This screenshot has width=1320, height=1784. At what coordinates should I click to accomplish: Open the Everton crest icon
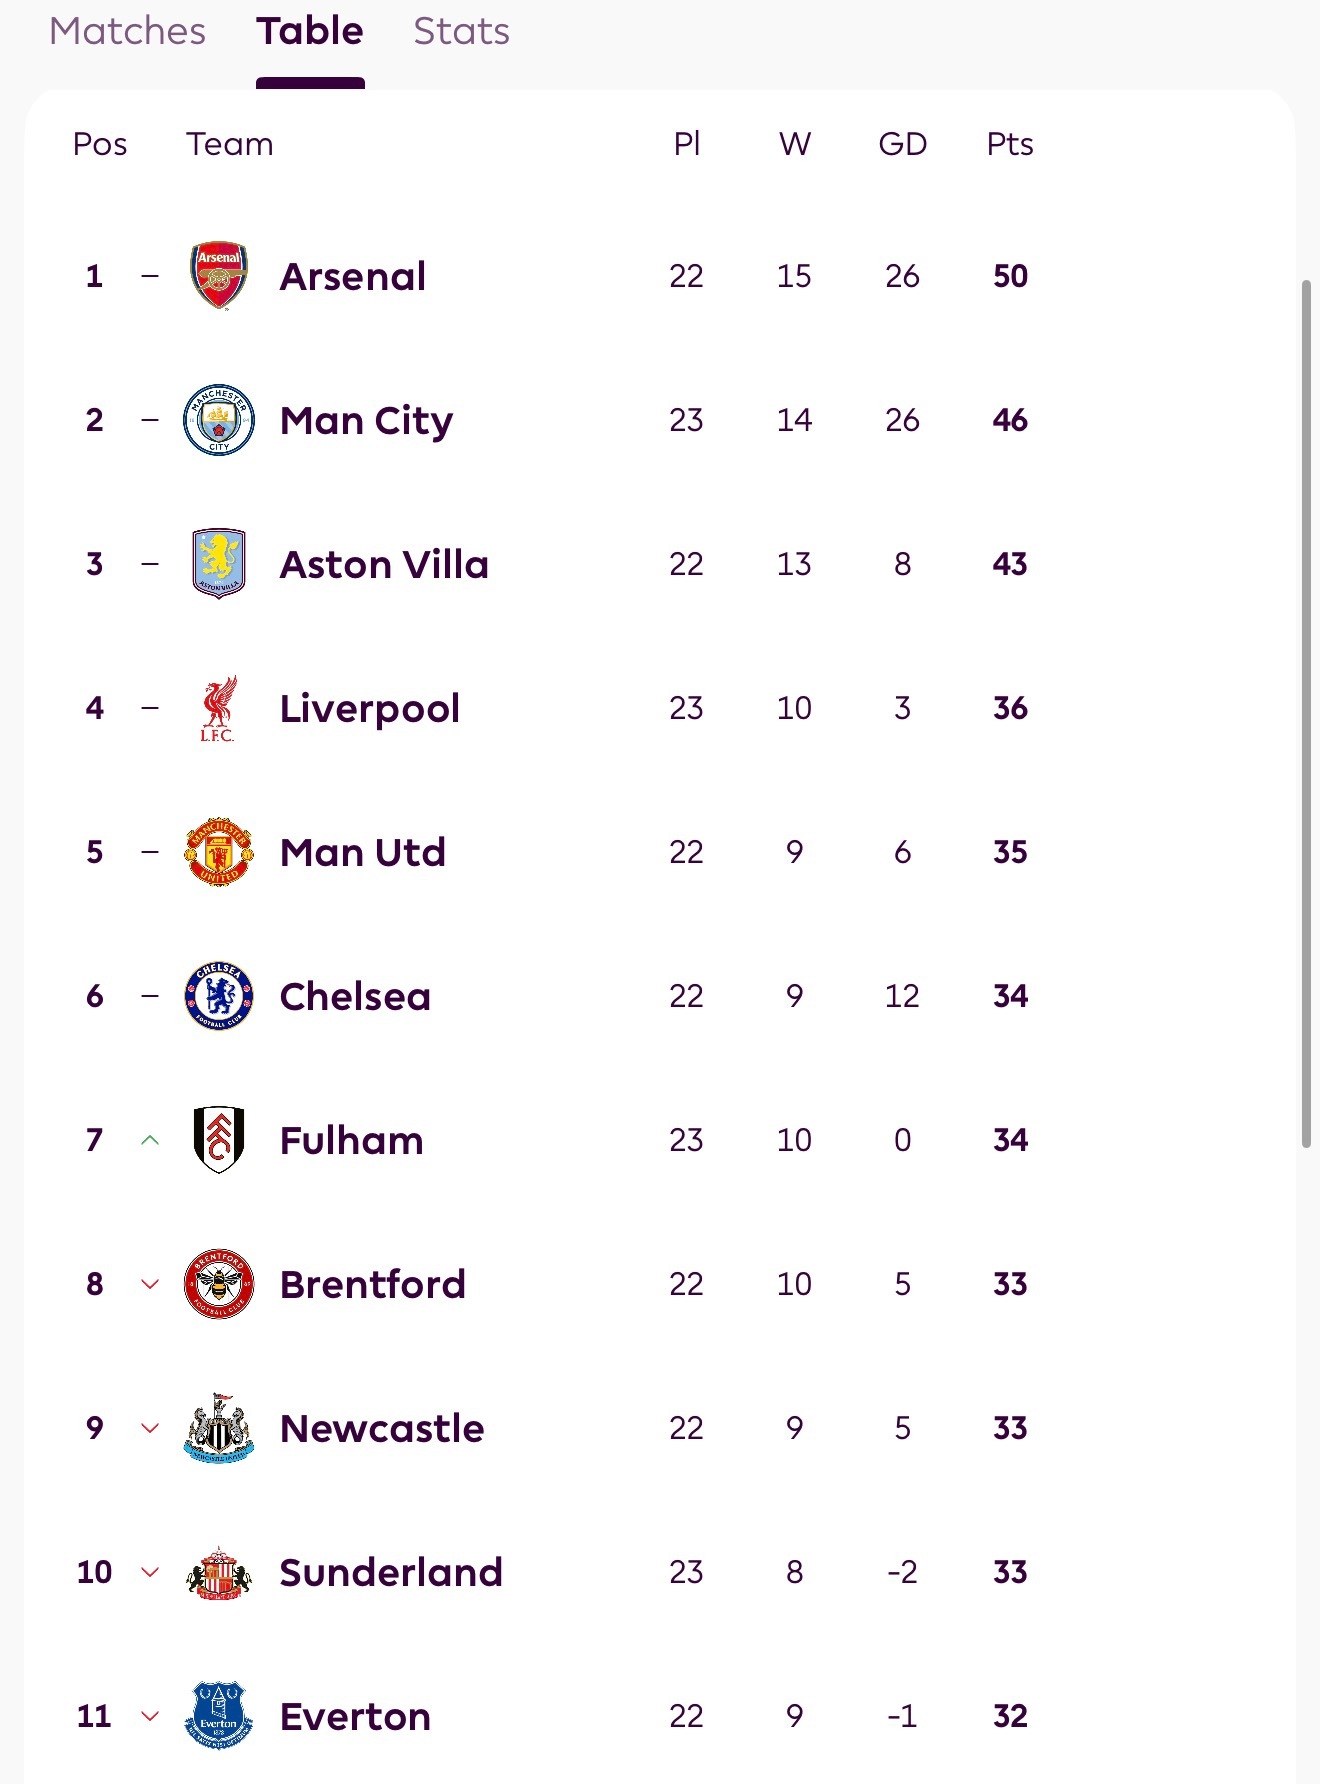click(219, 1716)
